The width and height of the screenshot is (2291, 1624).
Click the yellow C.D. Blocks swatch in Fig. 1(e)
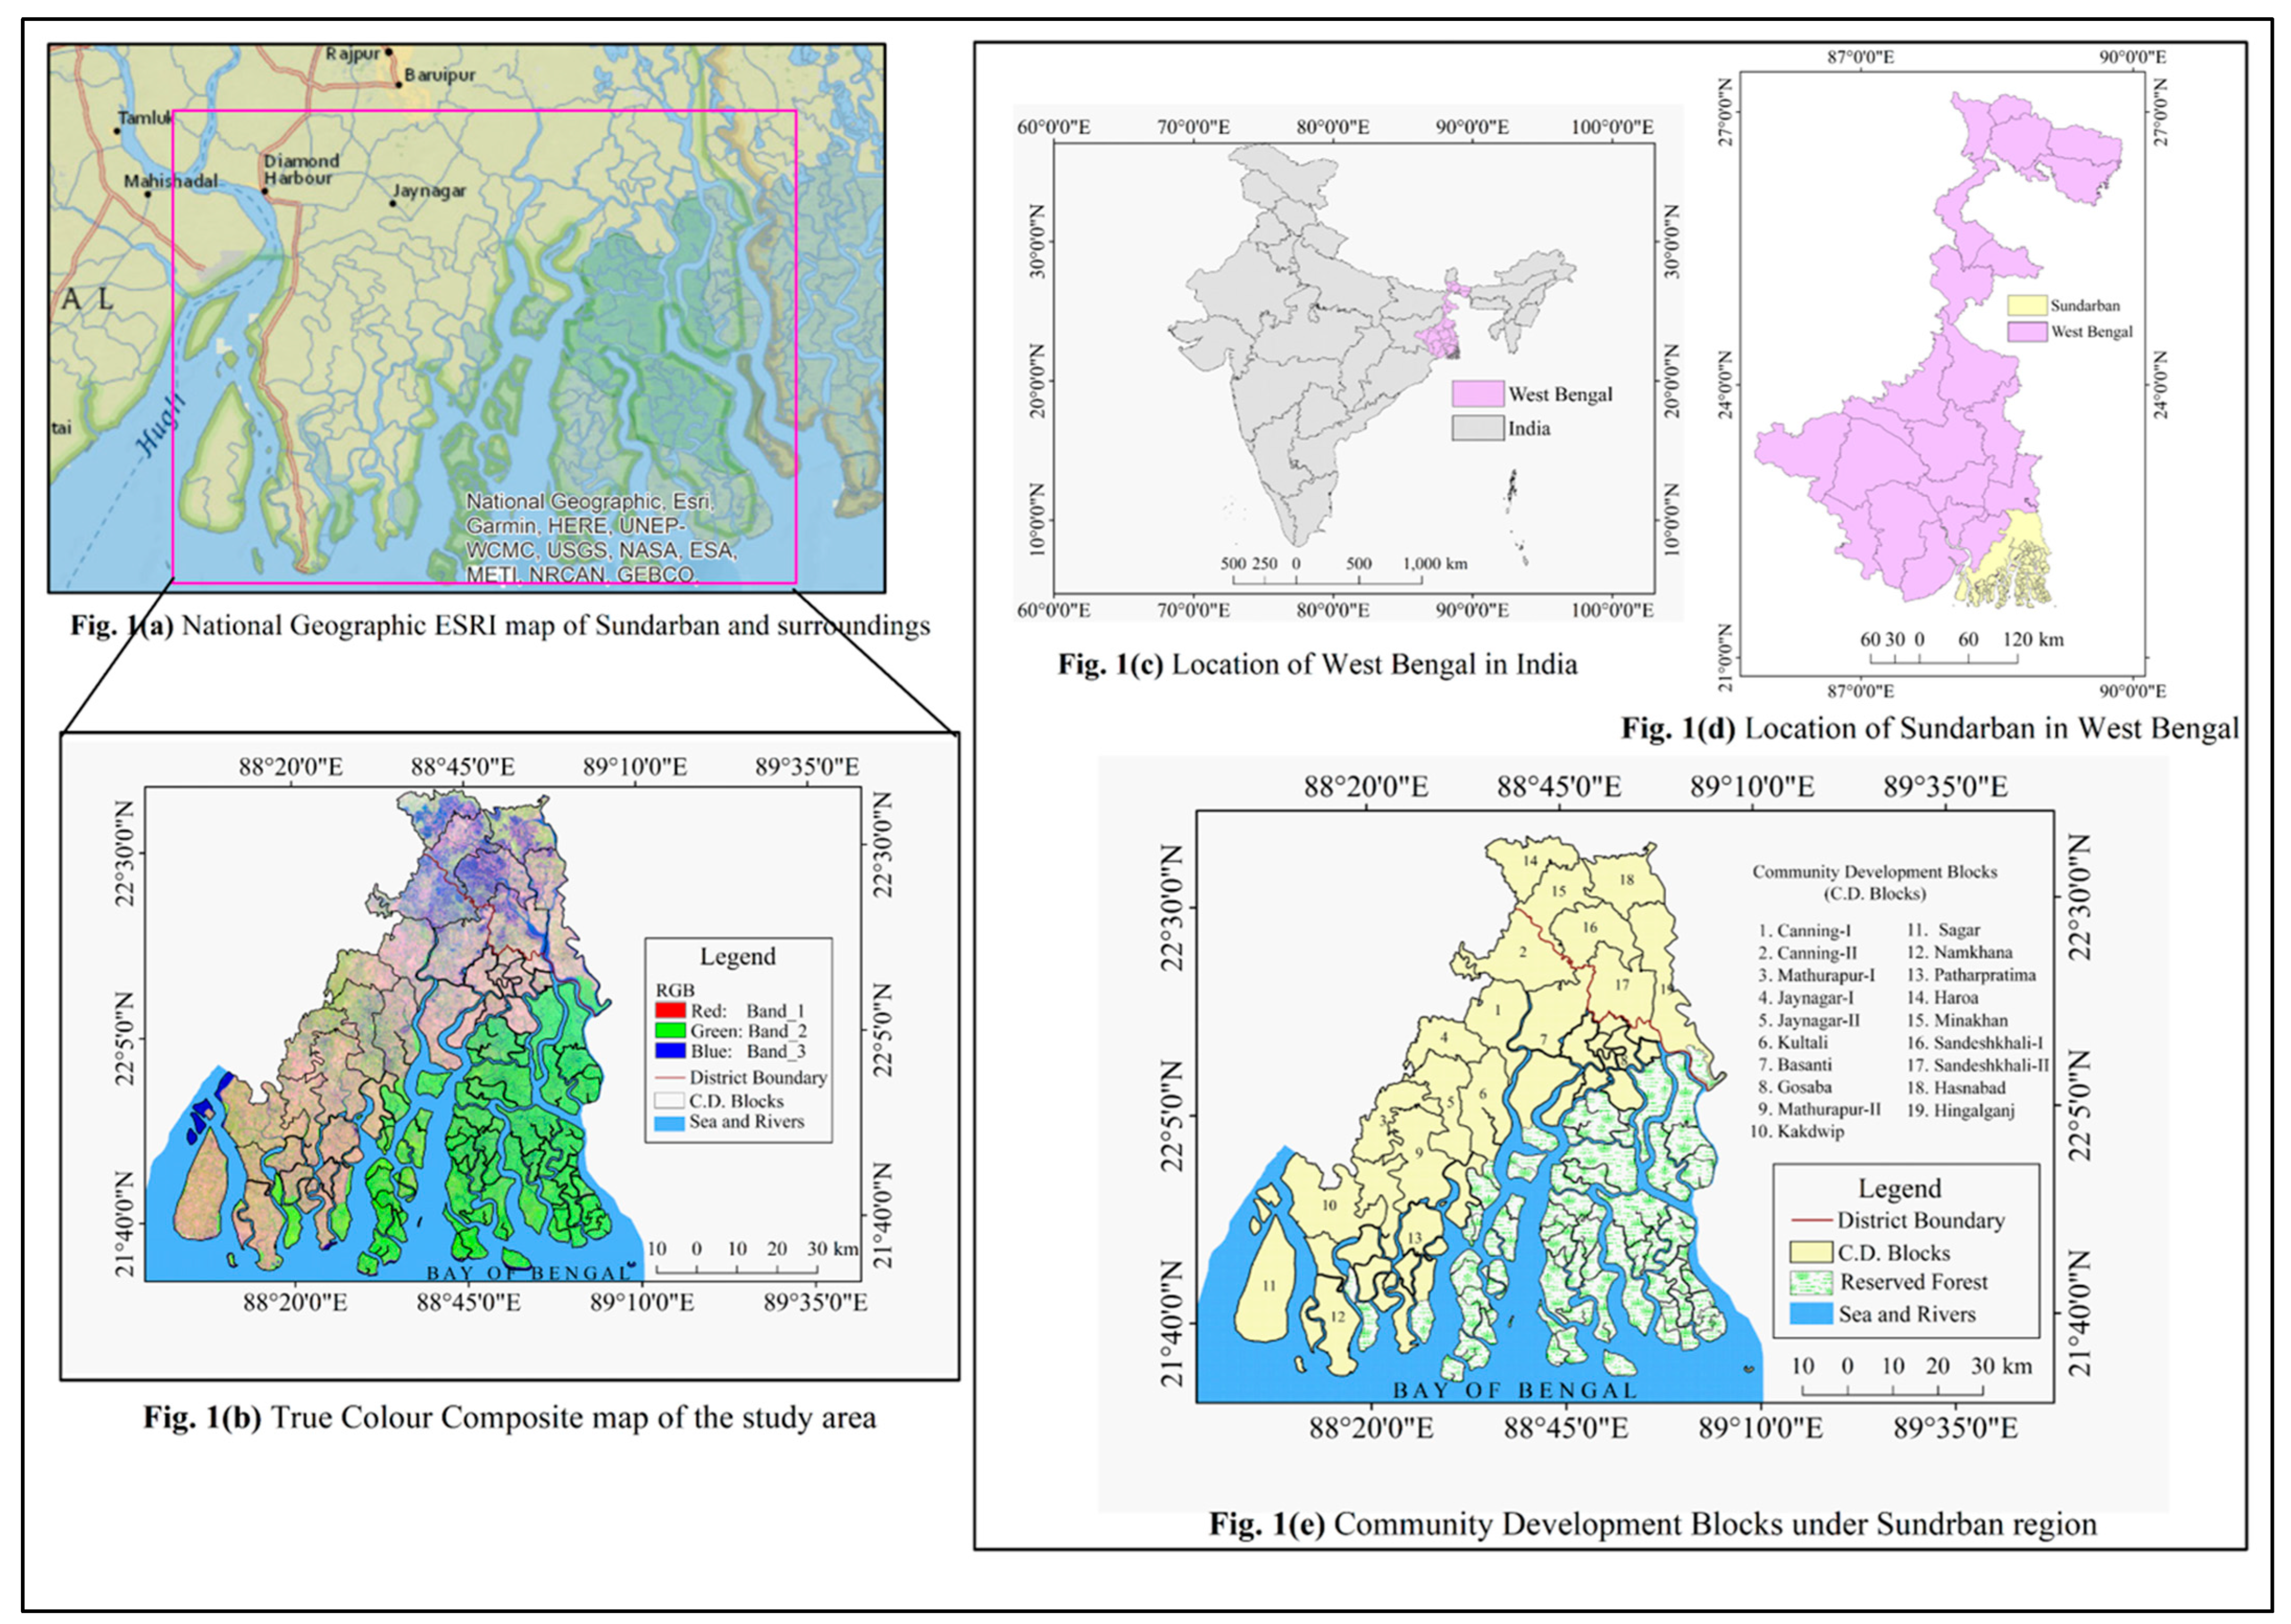tap(1811, 1253)
